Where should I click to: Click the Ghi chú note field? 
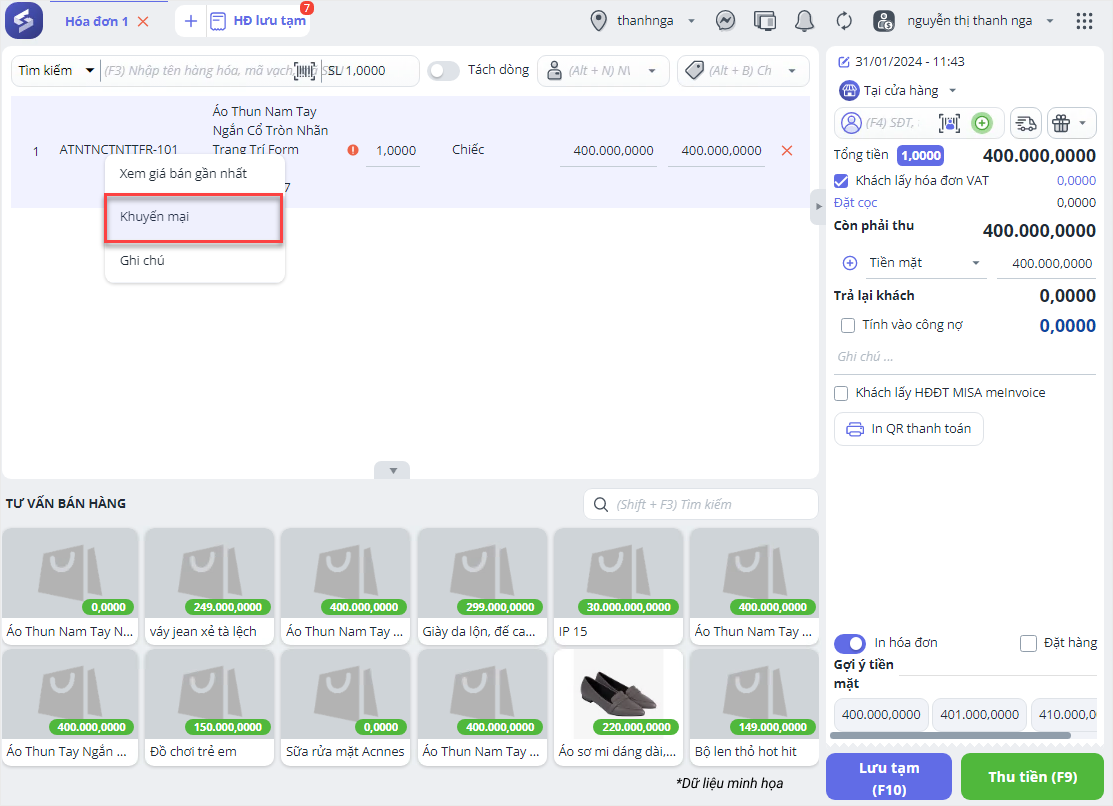pos(965,357)
